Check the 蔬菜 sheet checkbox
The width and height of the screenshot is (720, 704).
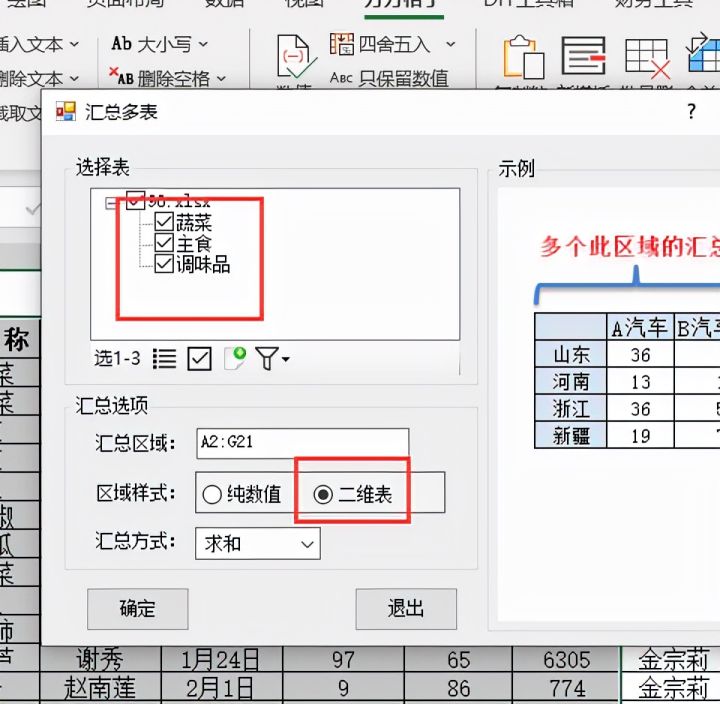[164, 222]
